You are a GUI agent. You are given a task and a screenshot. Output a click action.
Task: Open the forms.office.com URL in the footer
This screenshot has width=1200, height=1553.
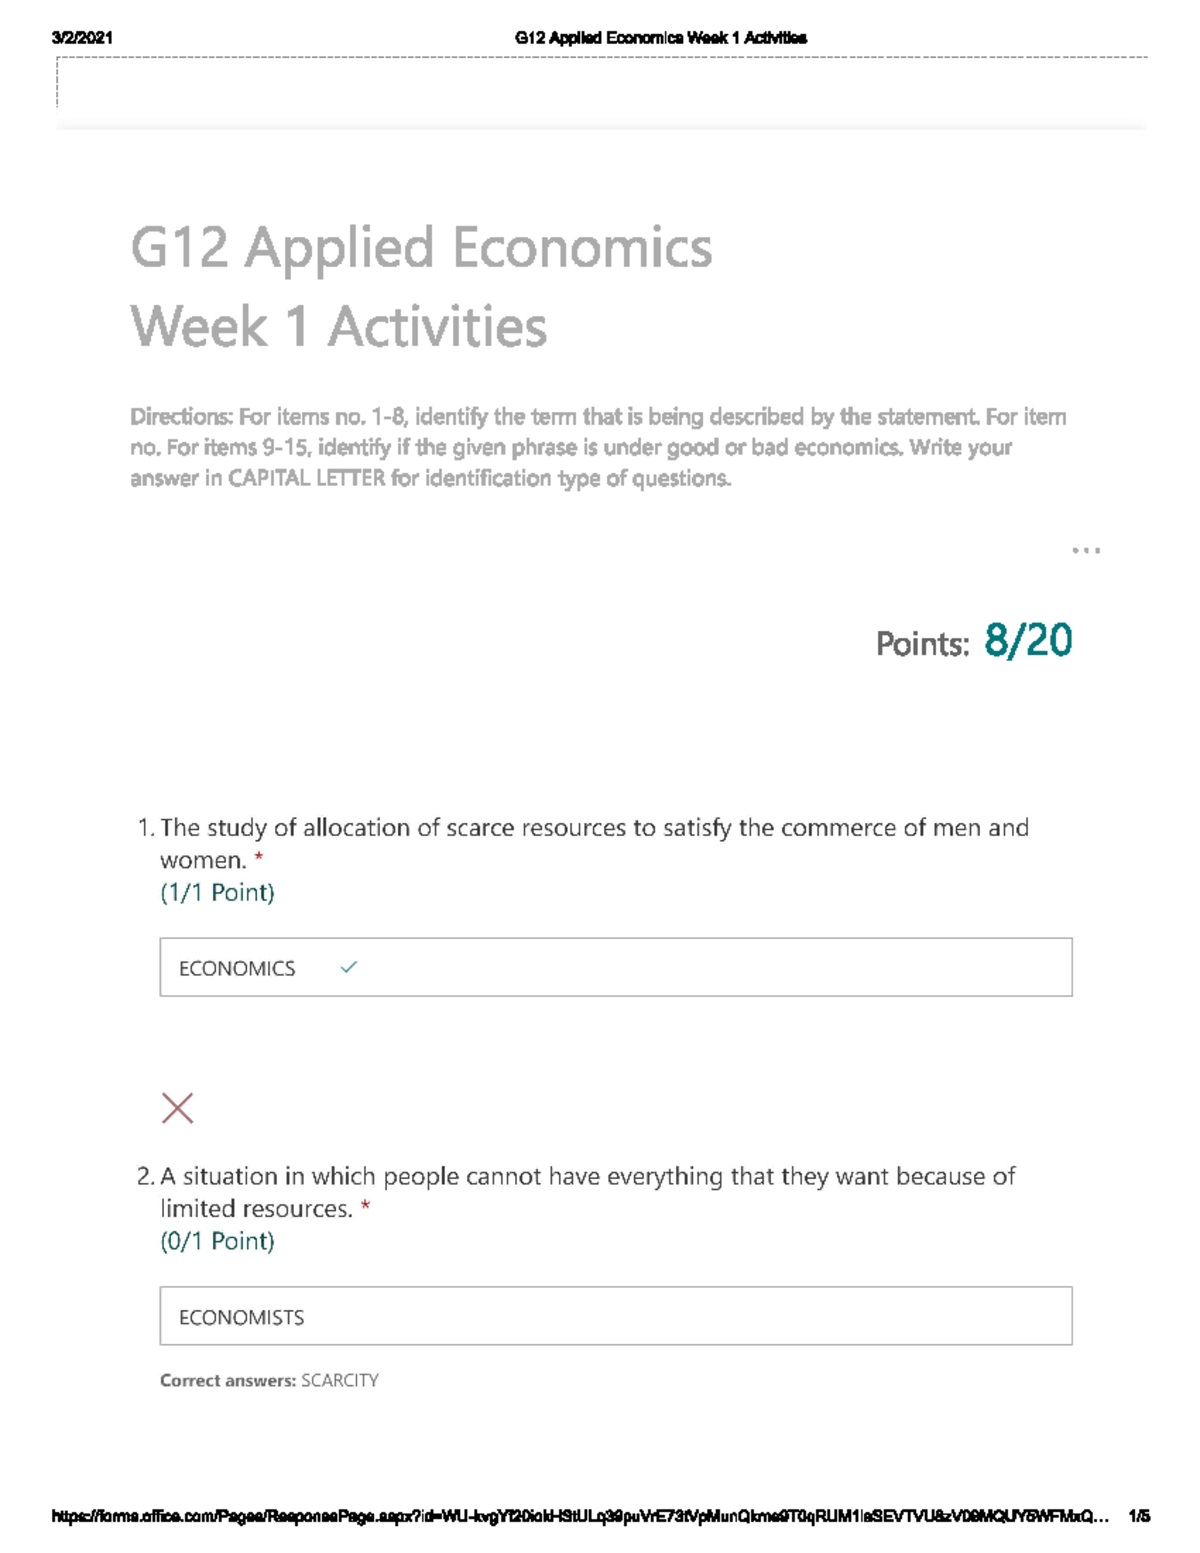pyautogui.click(x=580, y=1516)
